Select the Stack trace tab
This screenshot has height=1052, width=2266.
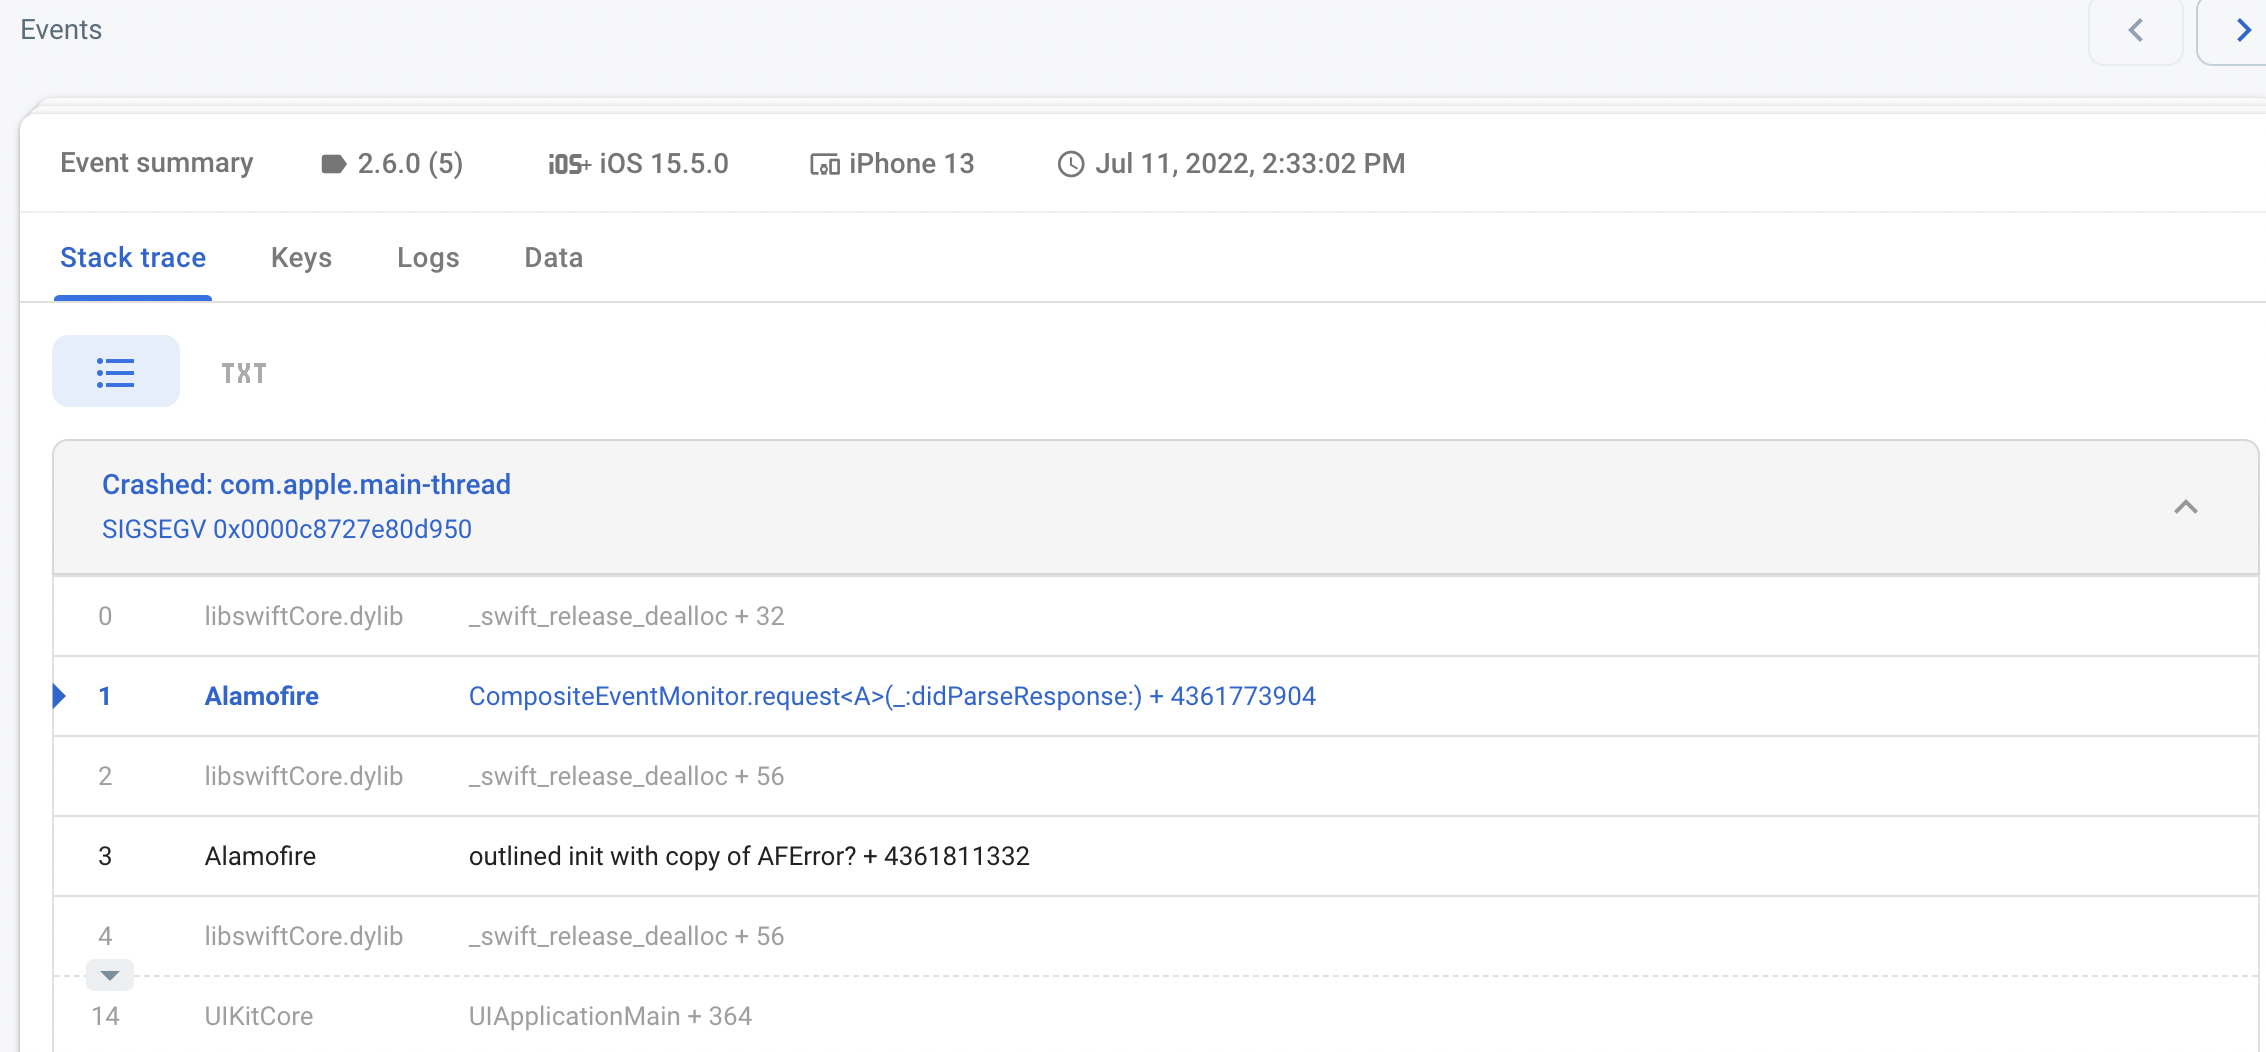pos(132,257)
